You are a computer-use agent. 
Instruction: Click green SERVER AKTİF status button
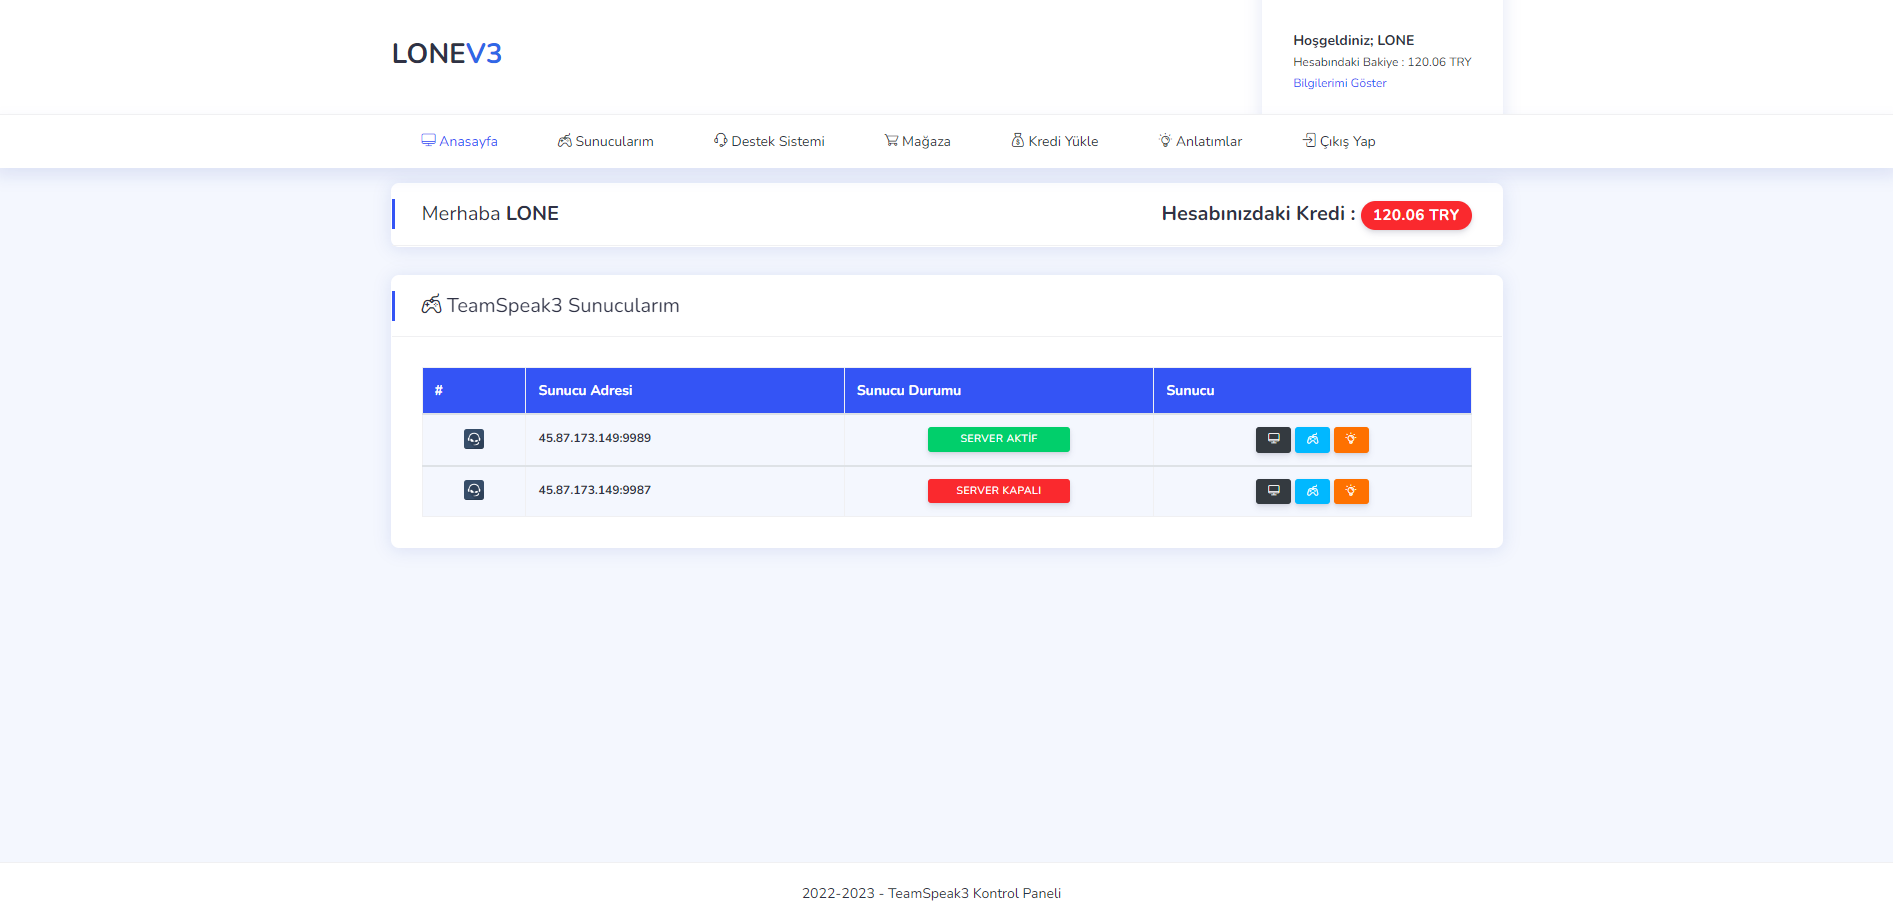point(998,439)
